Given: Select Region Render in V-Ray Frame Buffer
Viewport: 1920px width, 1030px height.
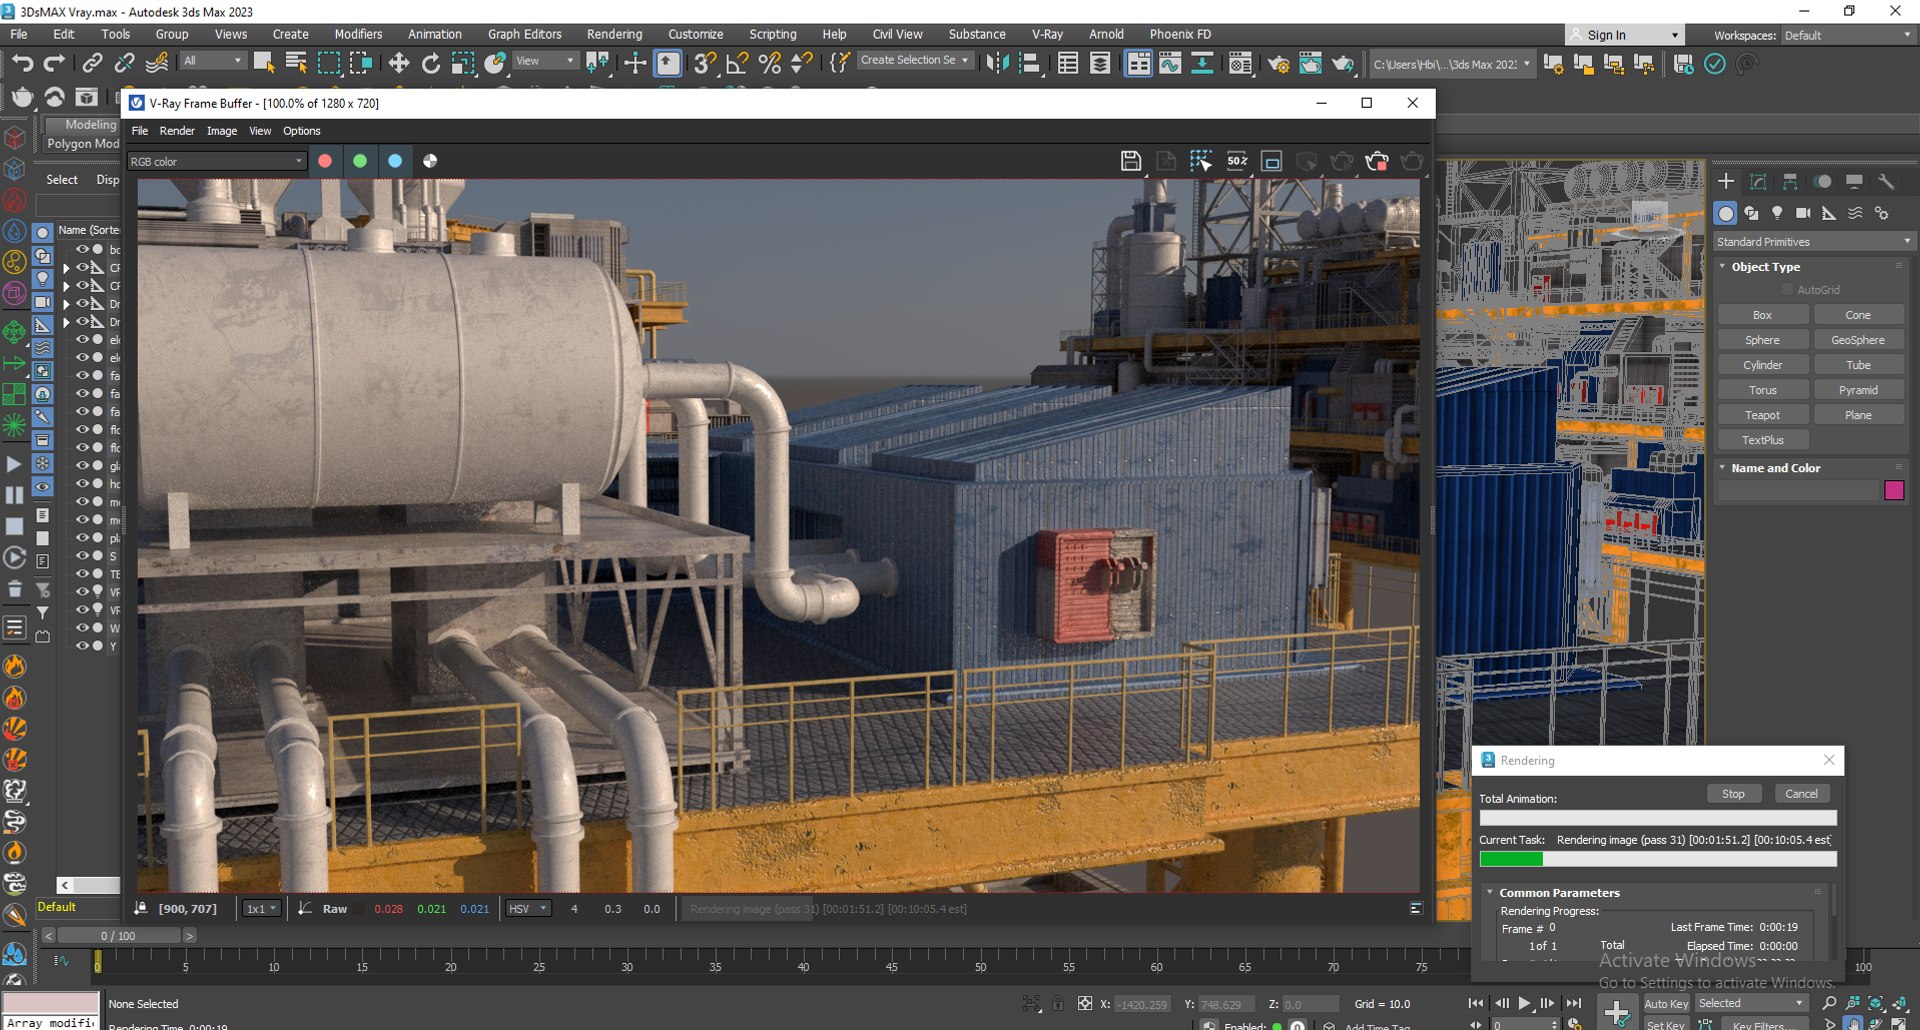Looking at the screenshot, I should (x=1201, y=161).
